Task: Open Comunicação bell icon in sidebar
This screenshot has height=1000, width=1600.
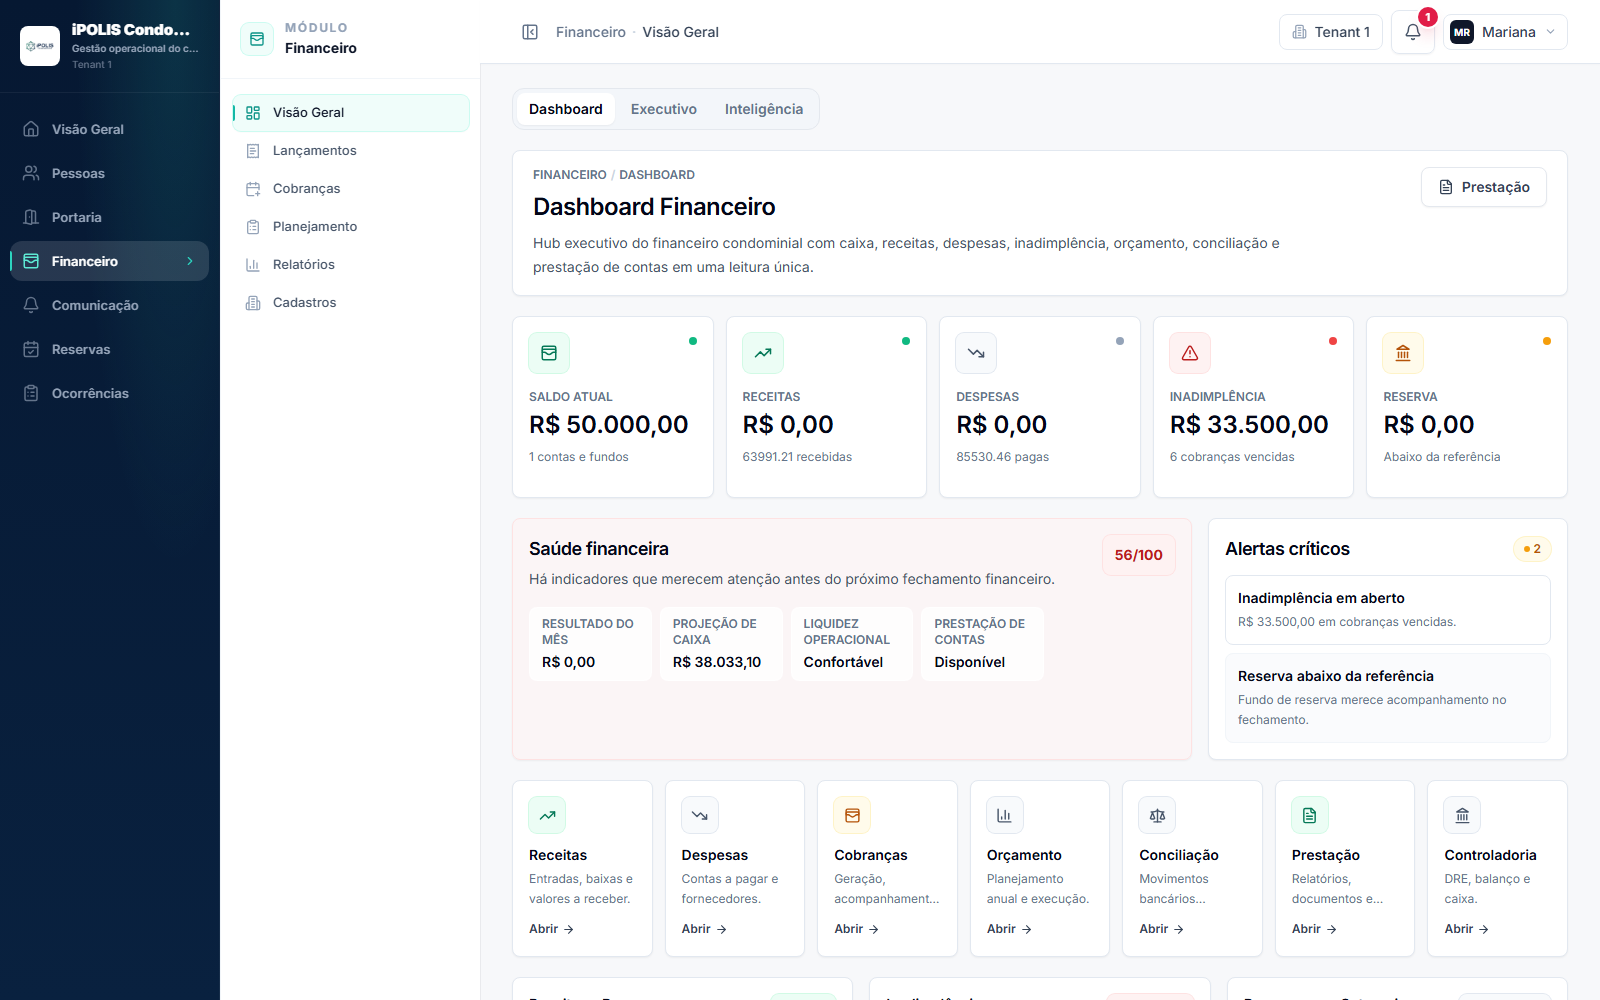Action: coord(31,305)
